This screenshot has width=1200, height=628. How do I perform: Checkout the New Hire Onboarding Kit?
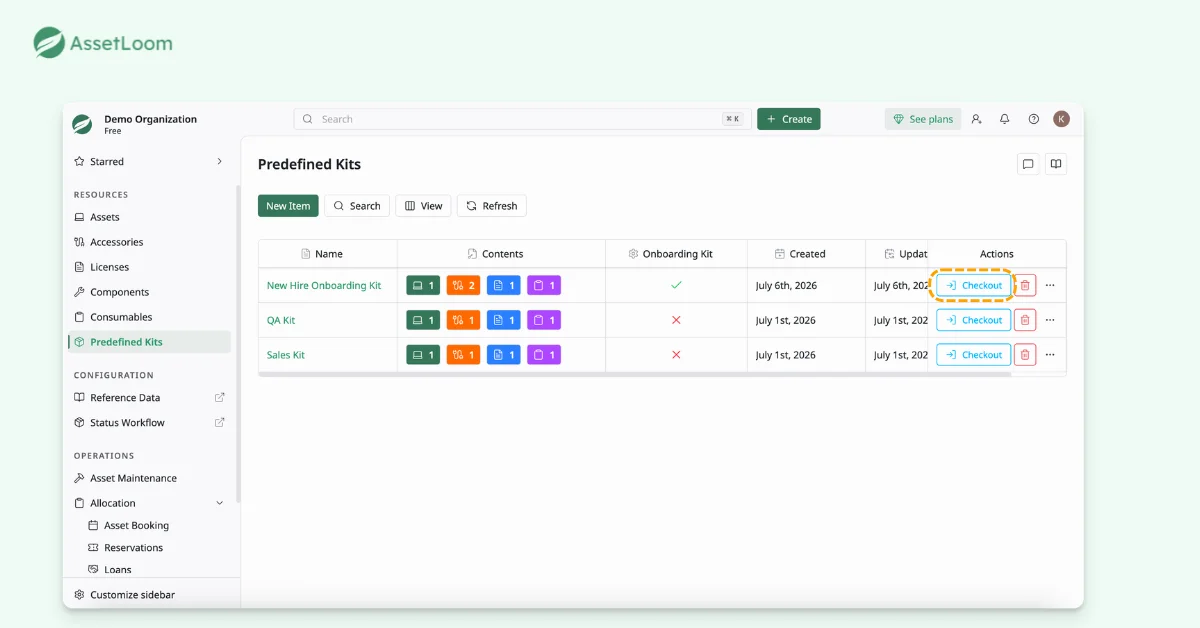click(x=974, y=285)
